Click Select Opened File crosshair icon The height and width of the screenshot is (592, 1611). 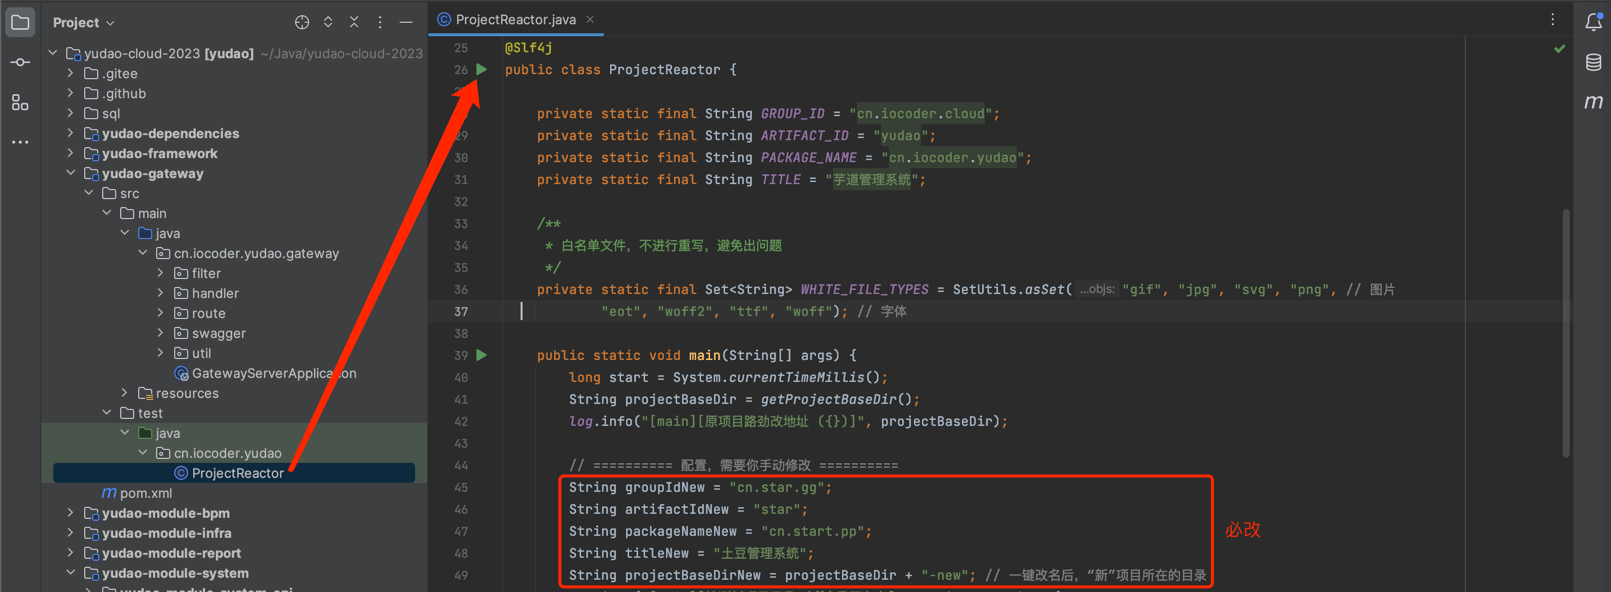[302, 22]
